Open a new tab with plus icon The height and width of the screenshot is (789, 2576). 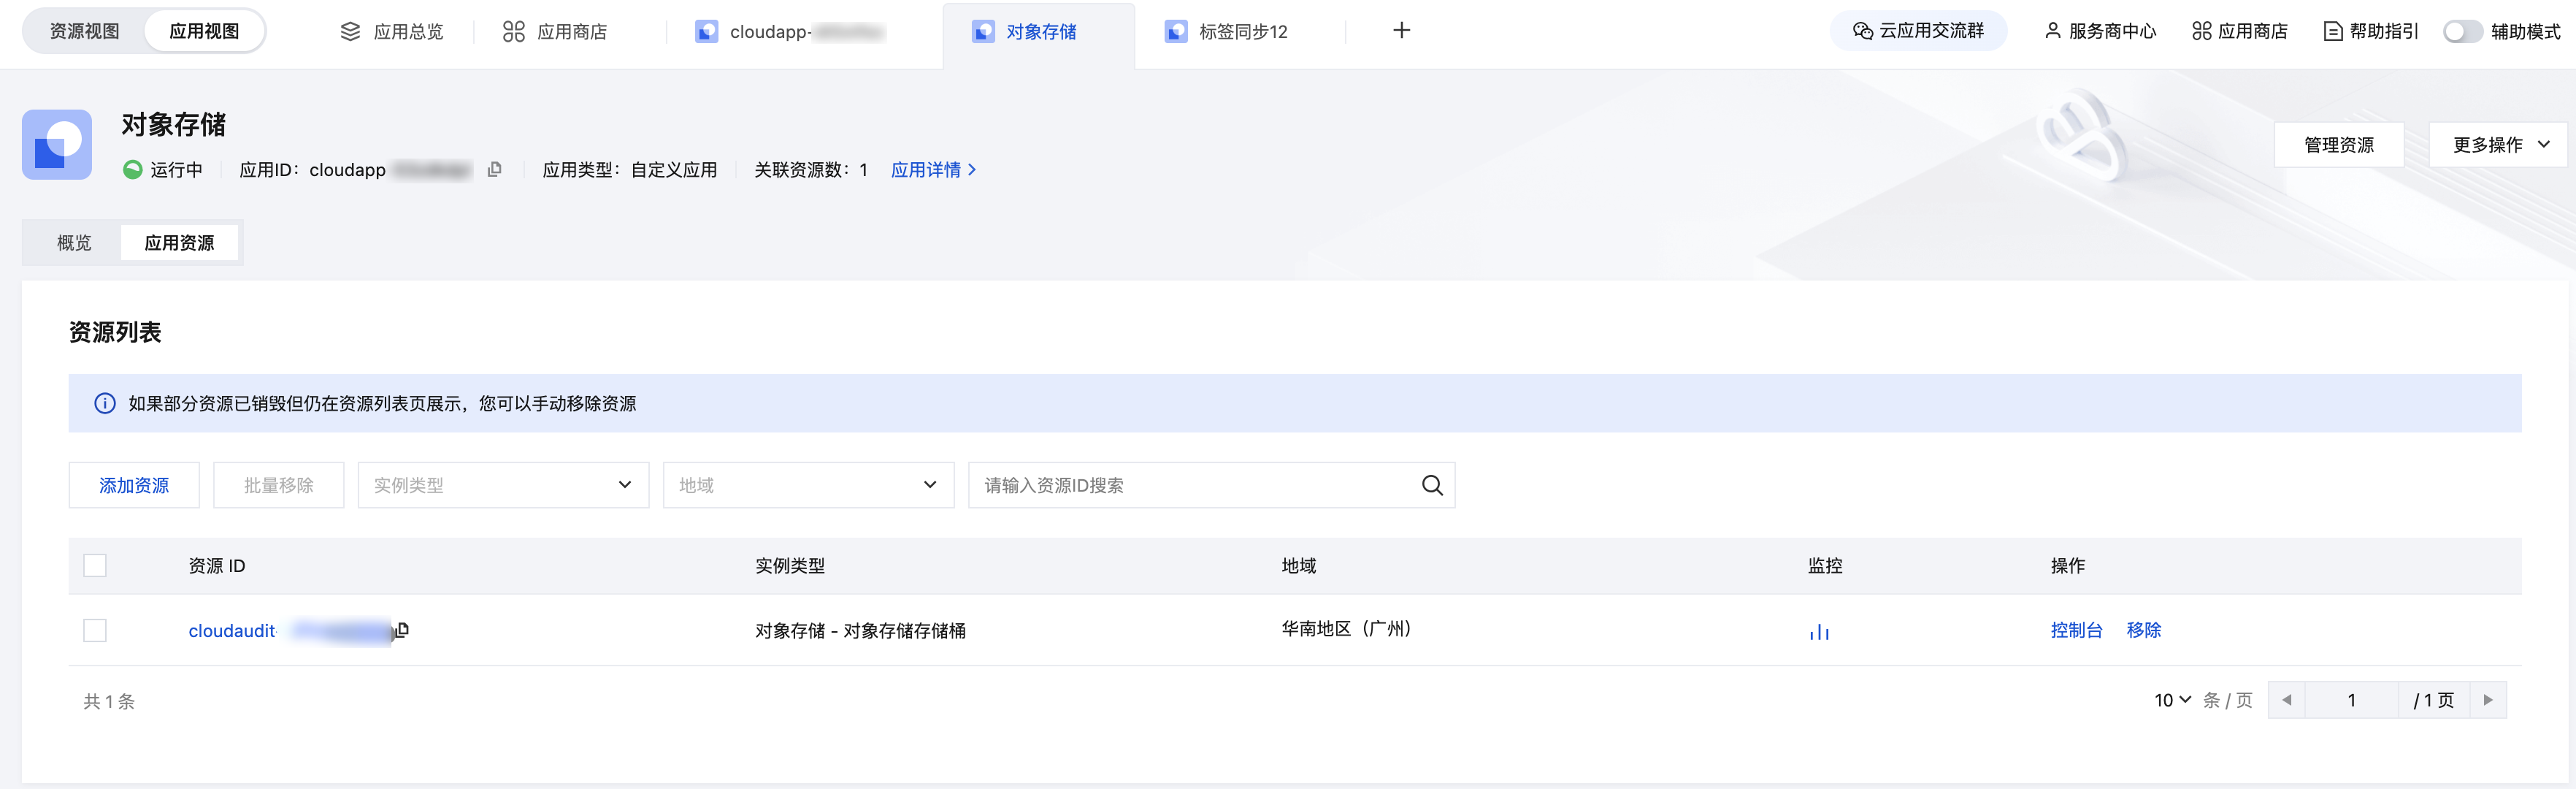(x=1401, y=31)
